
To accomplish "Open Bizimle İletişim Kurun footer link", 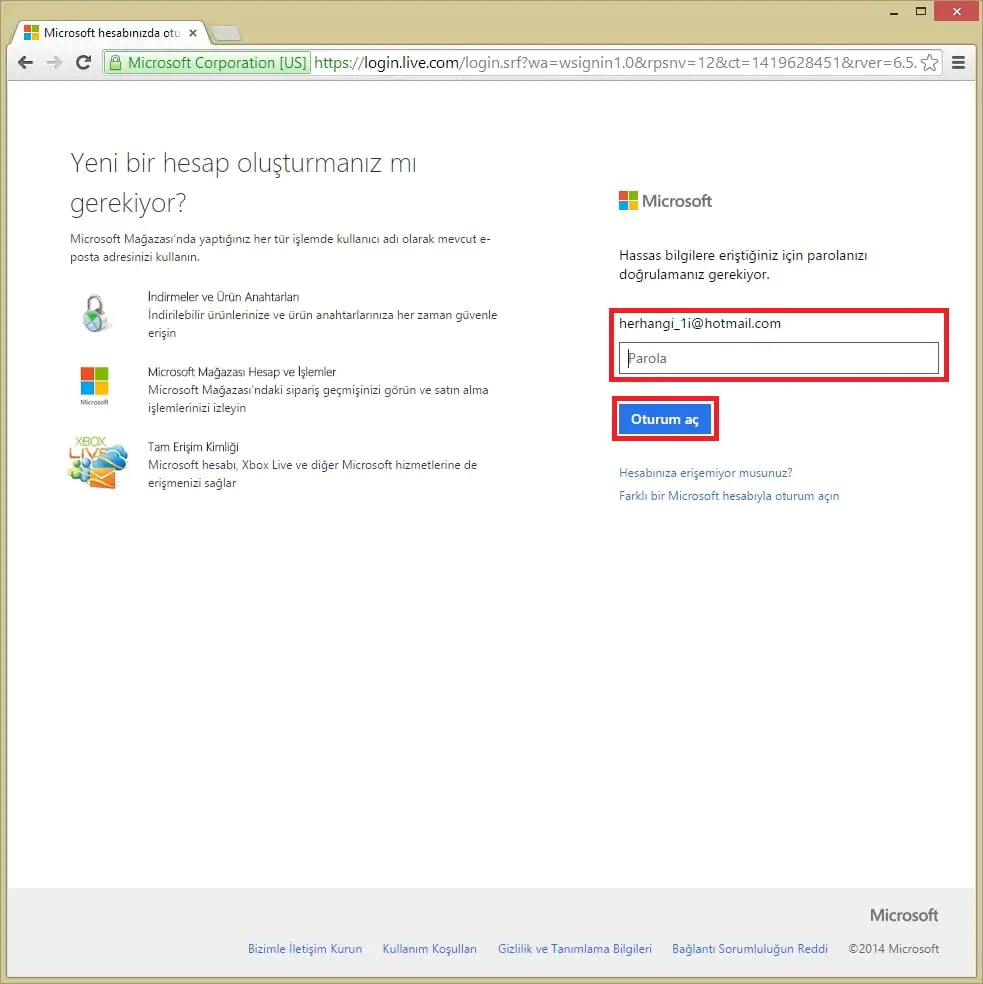I will coord(304,948).
